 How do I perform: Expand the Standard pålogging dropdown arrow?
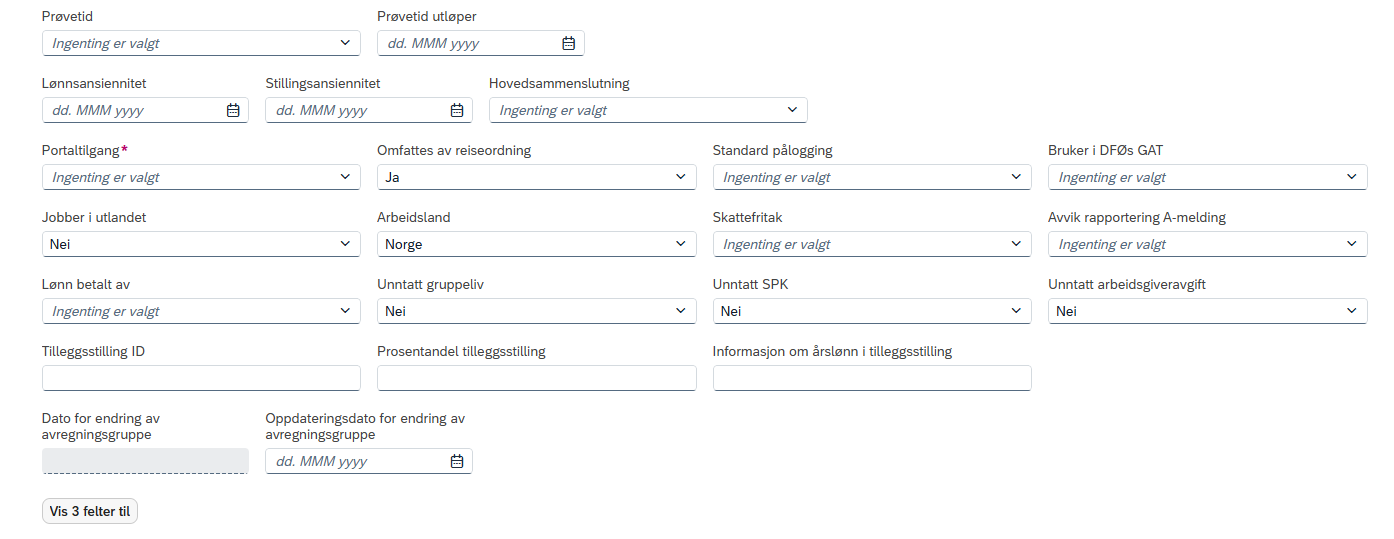click(x=1016, y=177)
